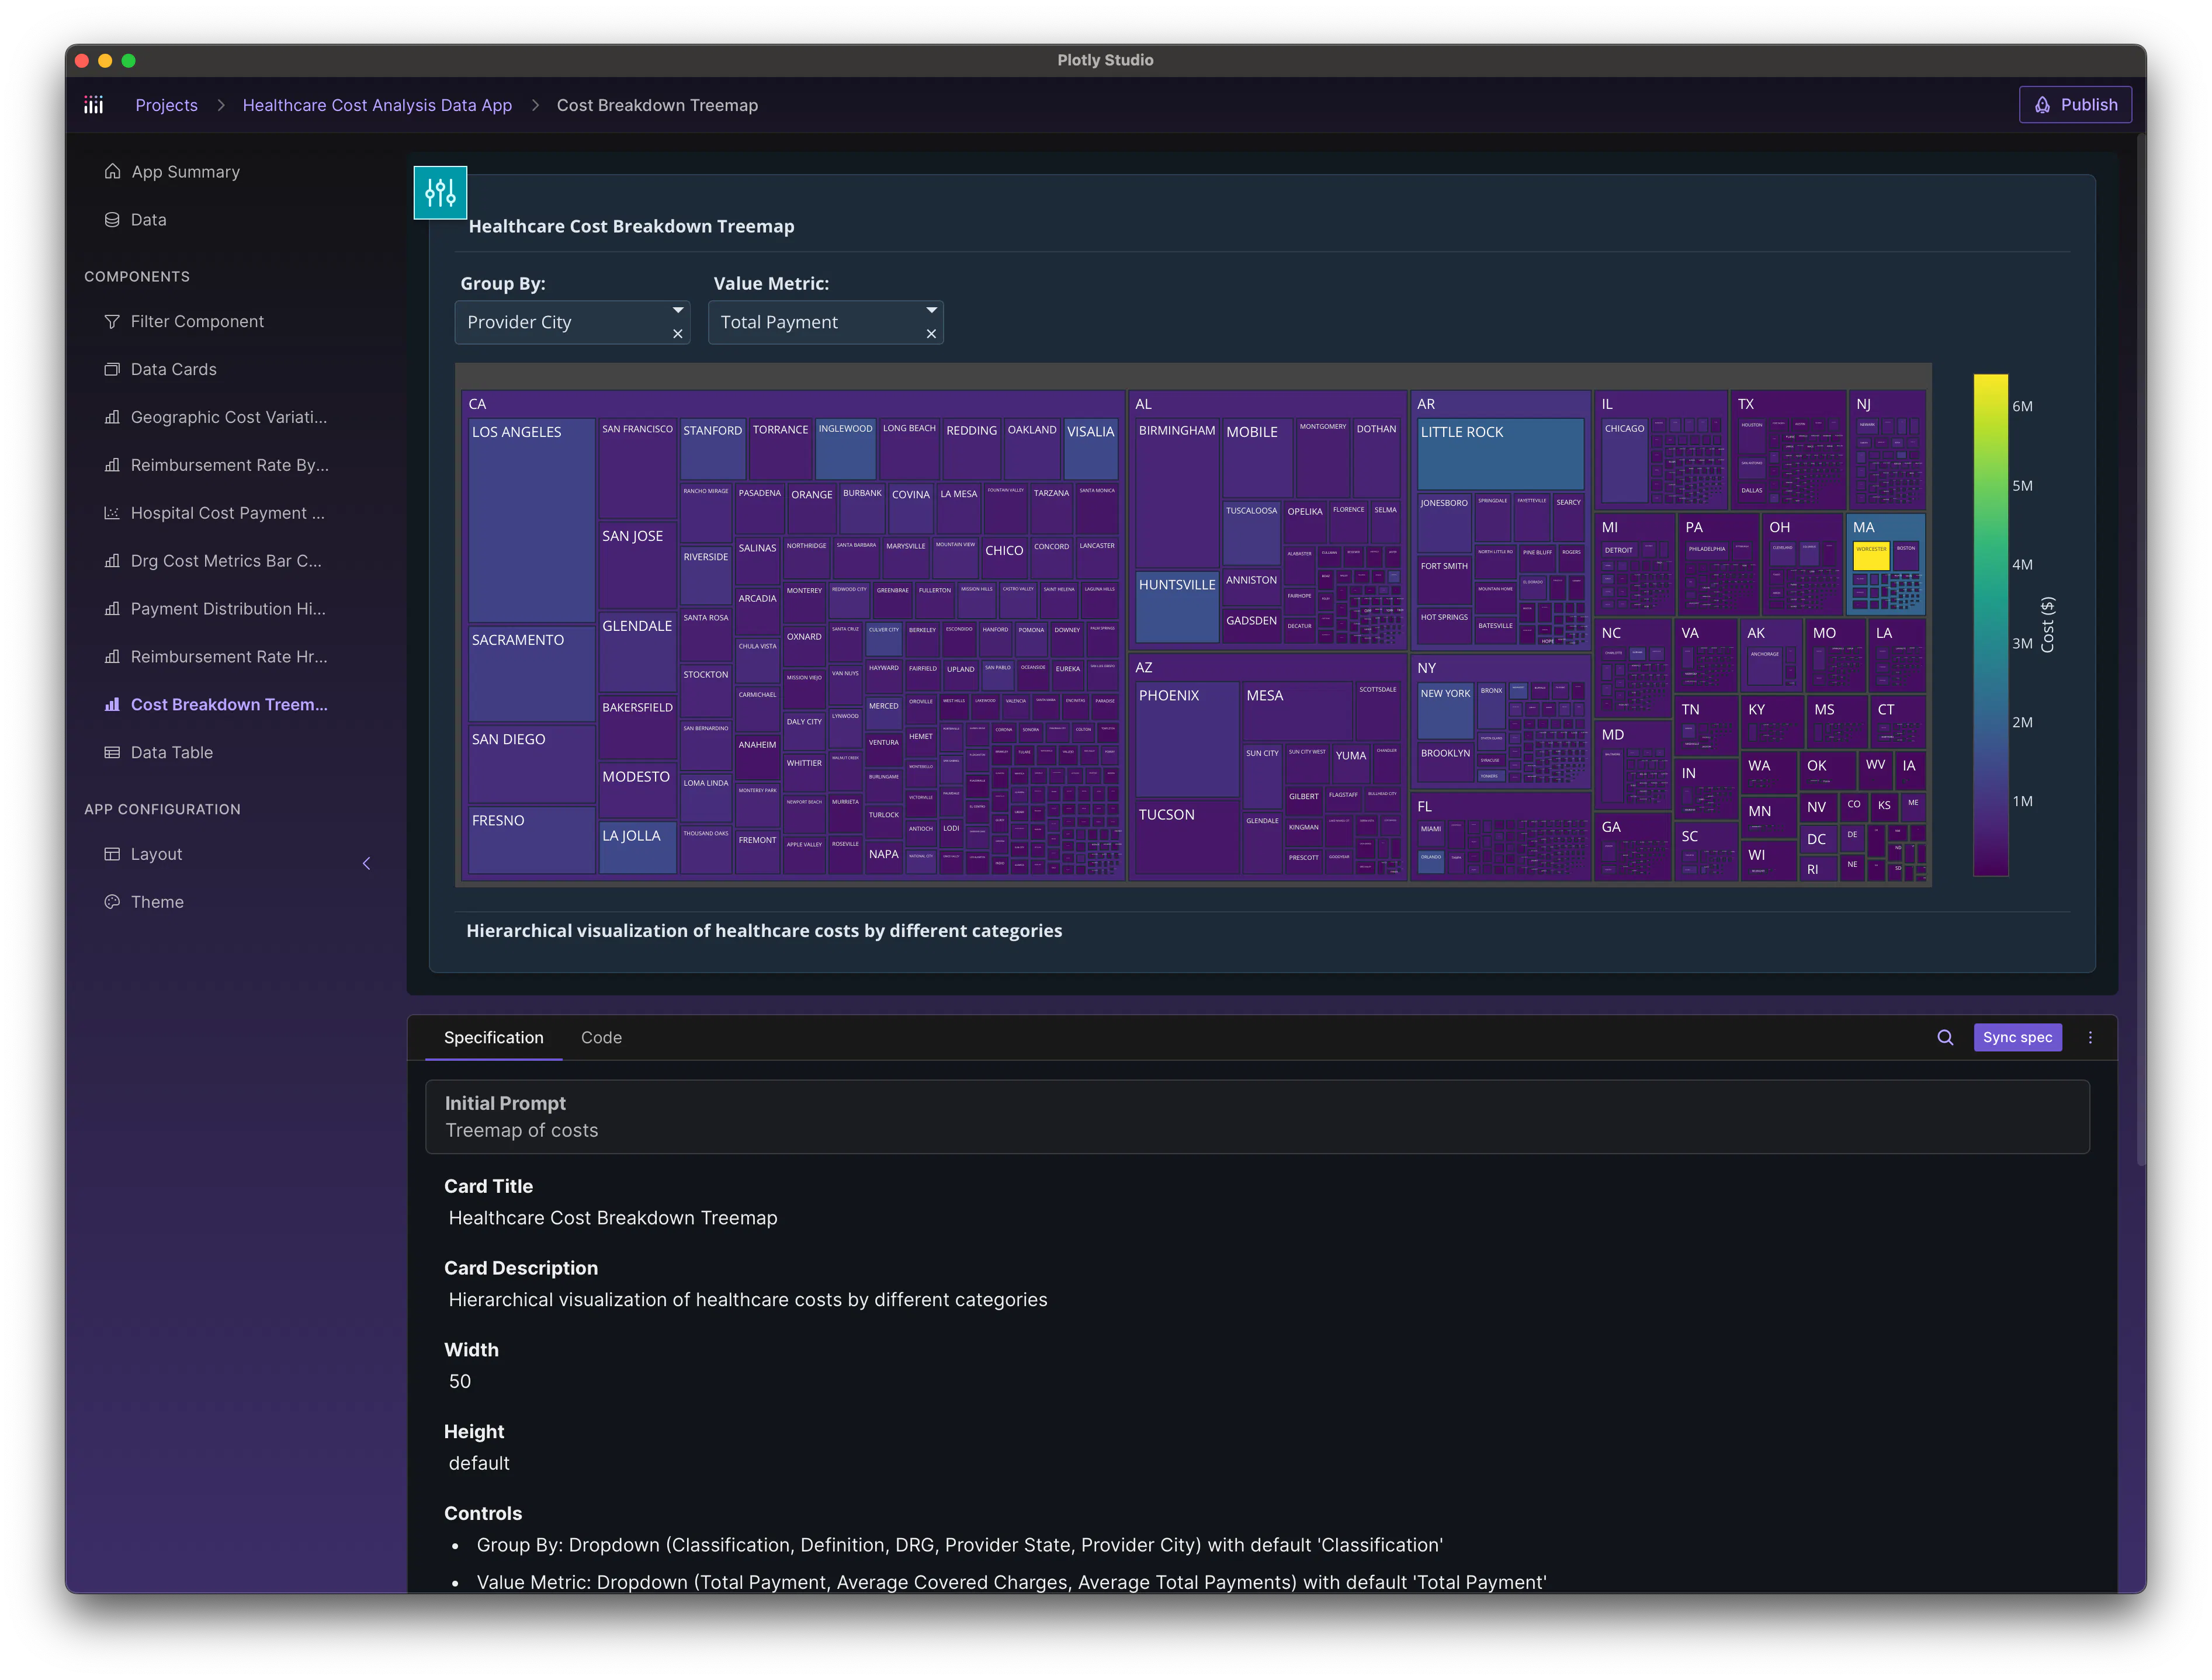Click the rocket icon on Publish
The image size is (2212, 1680).
click(x=2042, y=105)
